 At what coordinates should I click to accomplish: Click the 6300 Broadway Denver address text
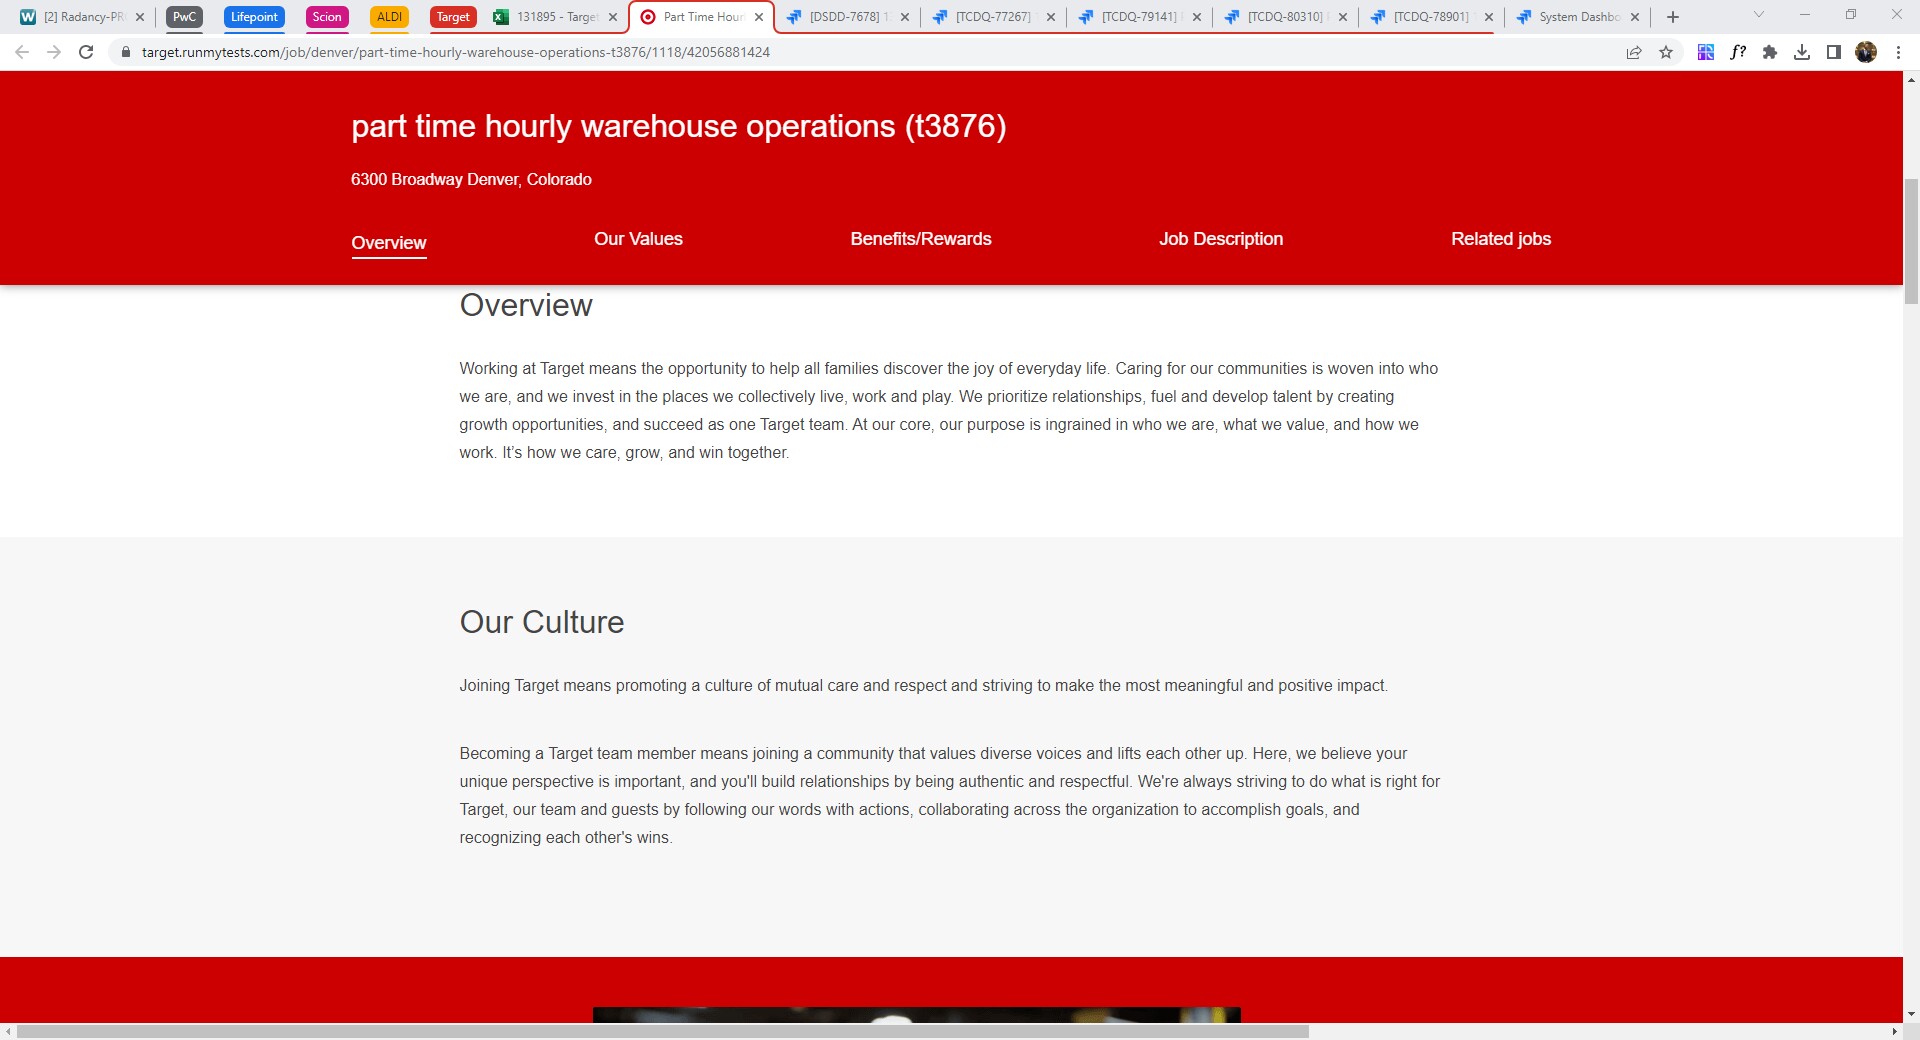471,179
